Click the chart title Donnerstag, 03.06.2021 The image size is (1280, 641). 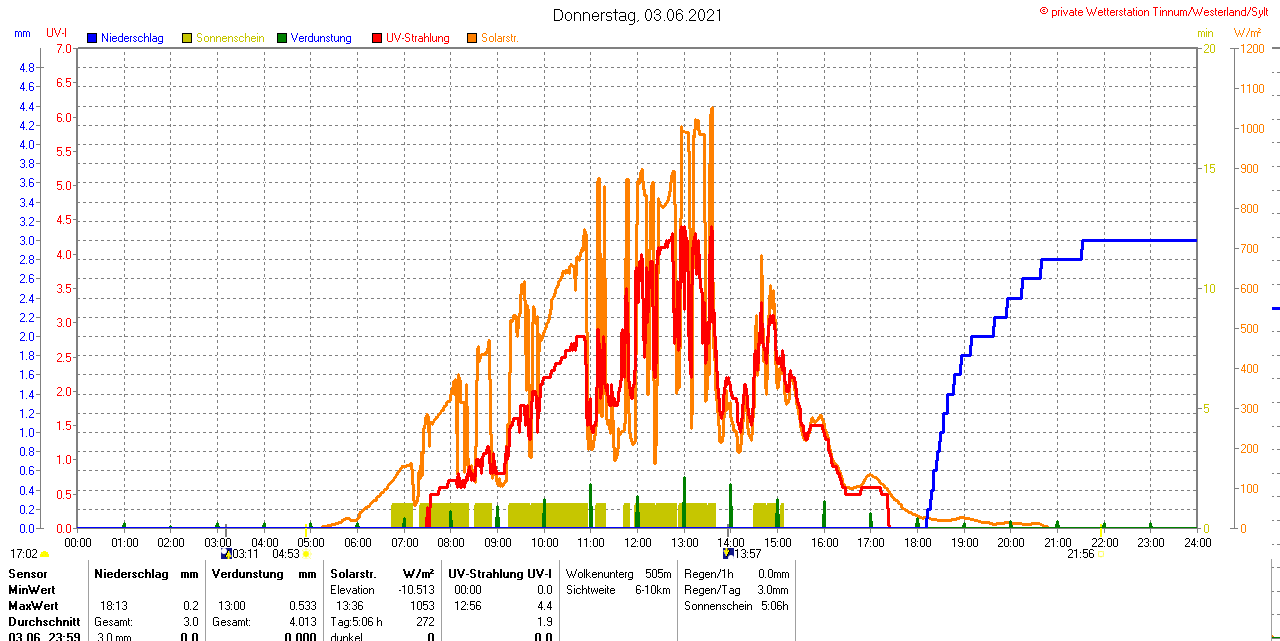pyautogui.click(x=637, y=16)
